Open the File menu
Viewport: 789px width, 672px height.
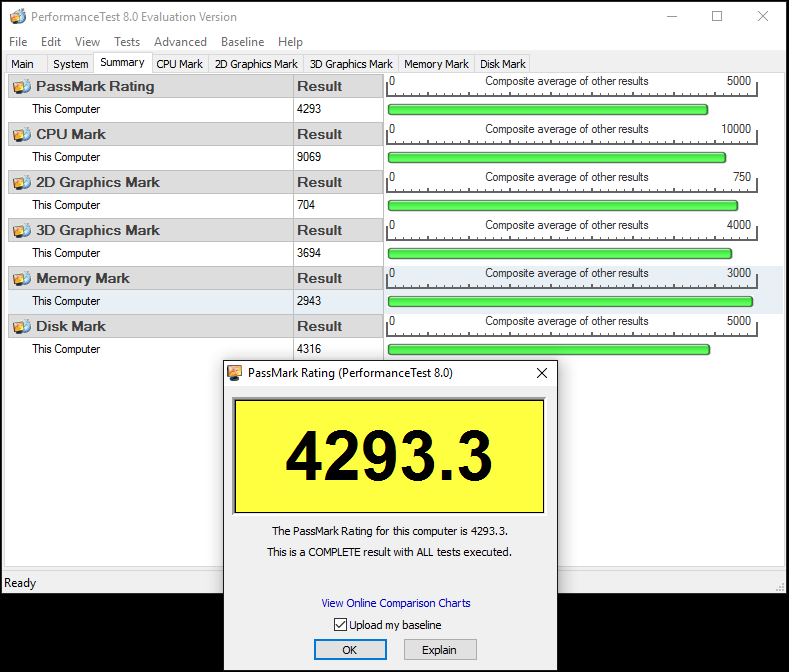pyautogui.click(x=18, y=42)
